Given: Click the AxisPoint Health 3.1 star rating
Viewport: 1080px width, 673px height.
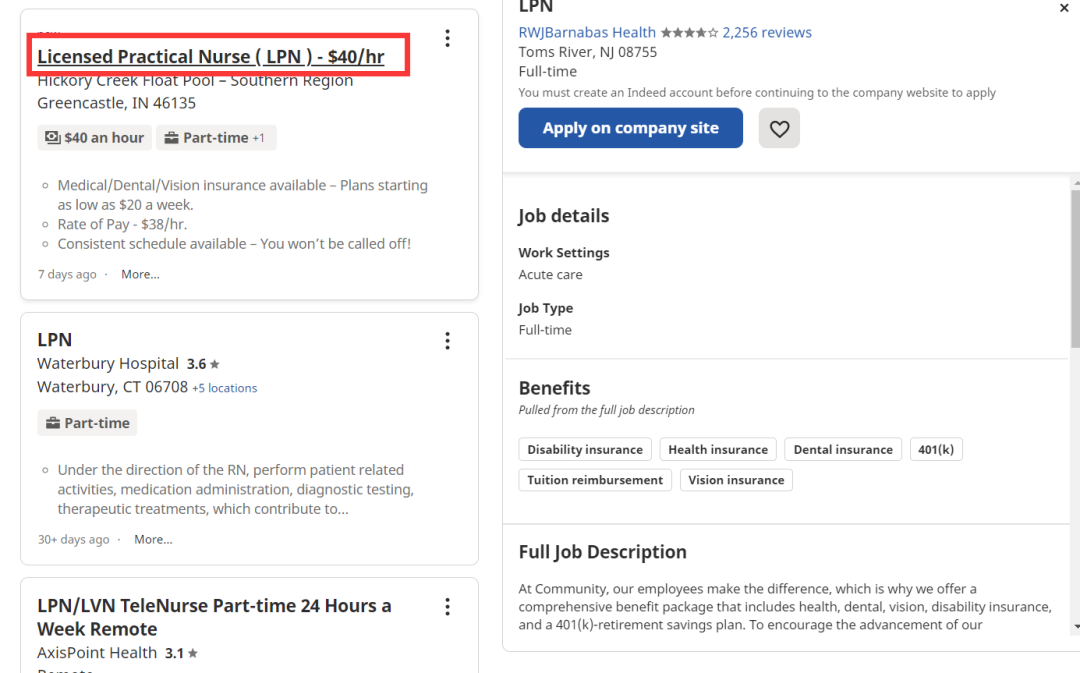Looking at the screenshot, I should 181,653.
